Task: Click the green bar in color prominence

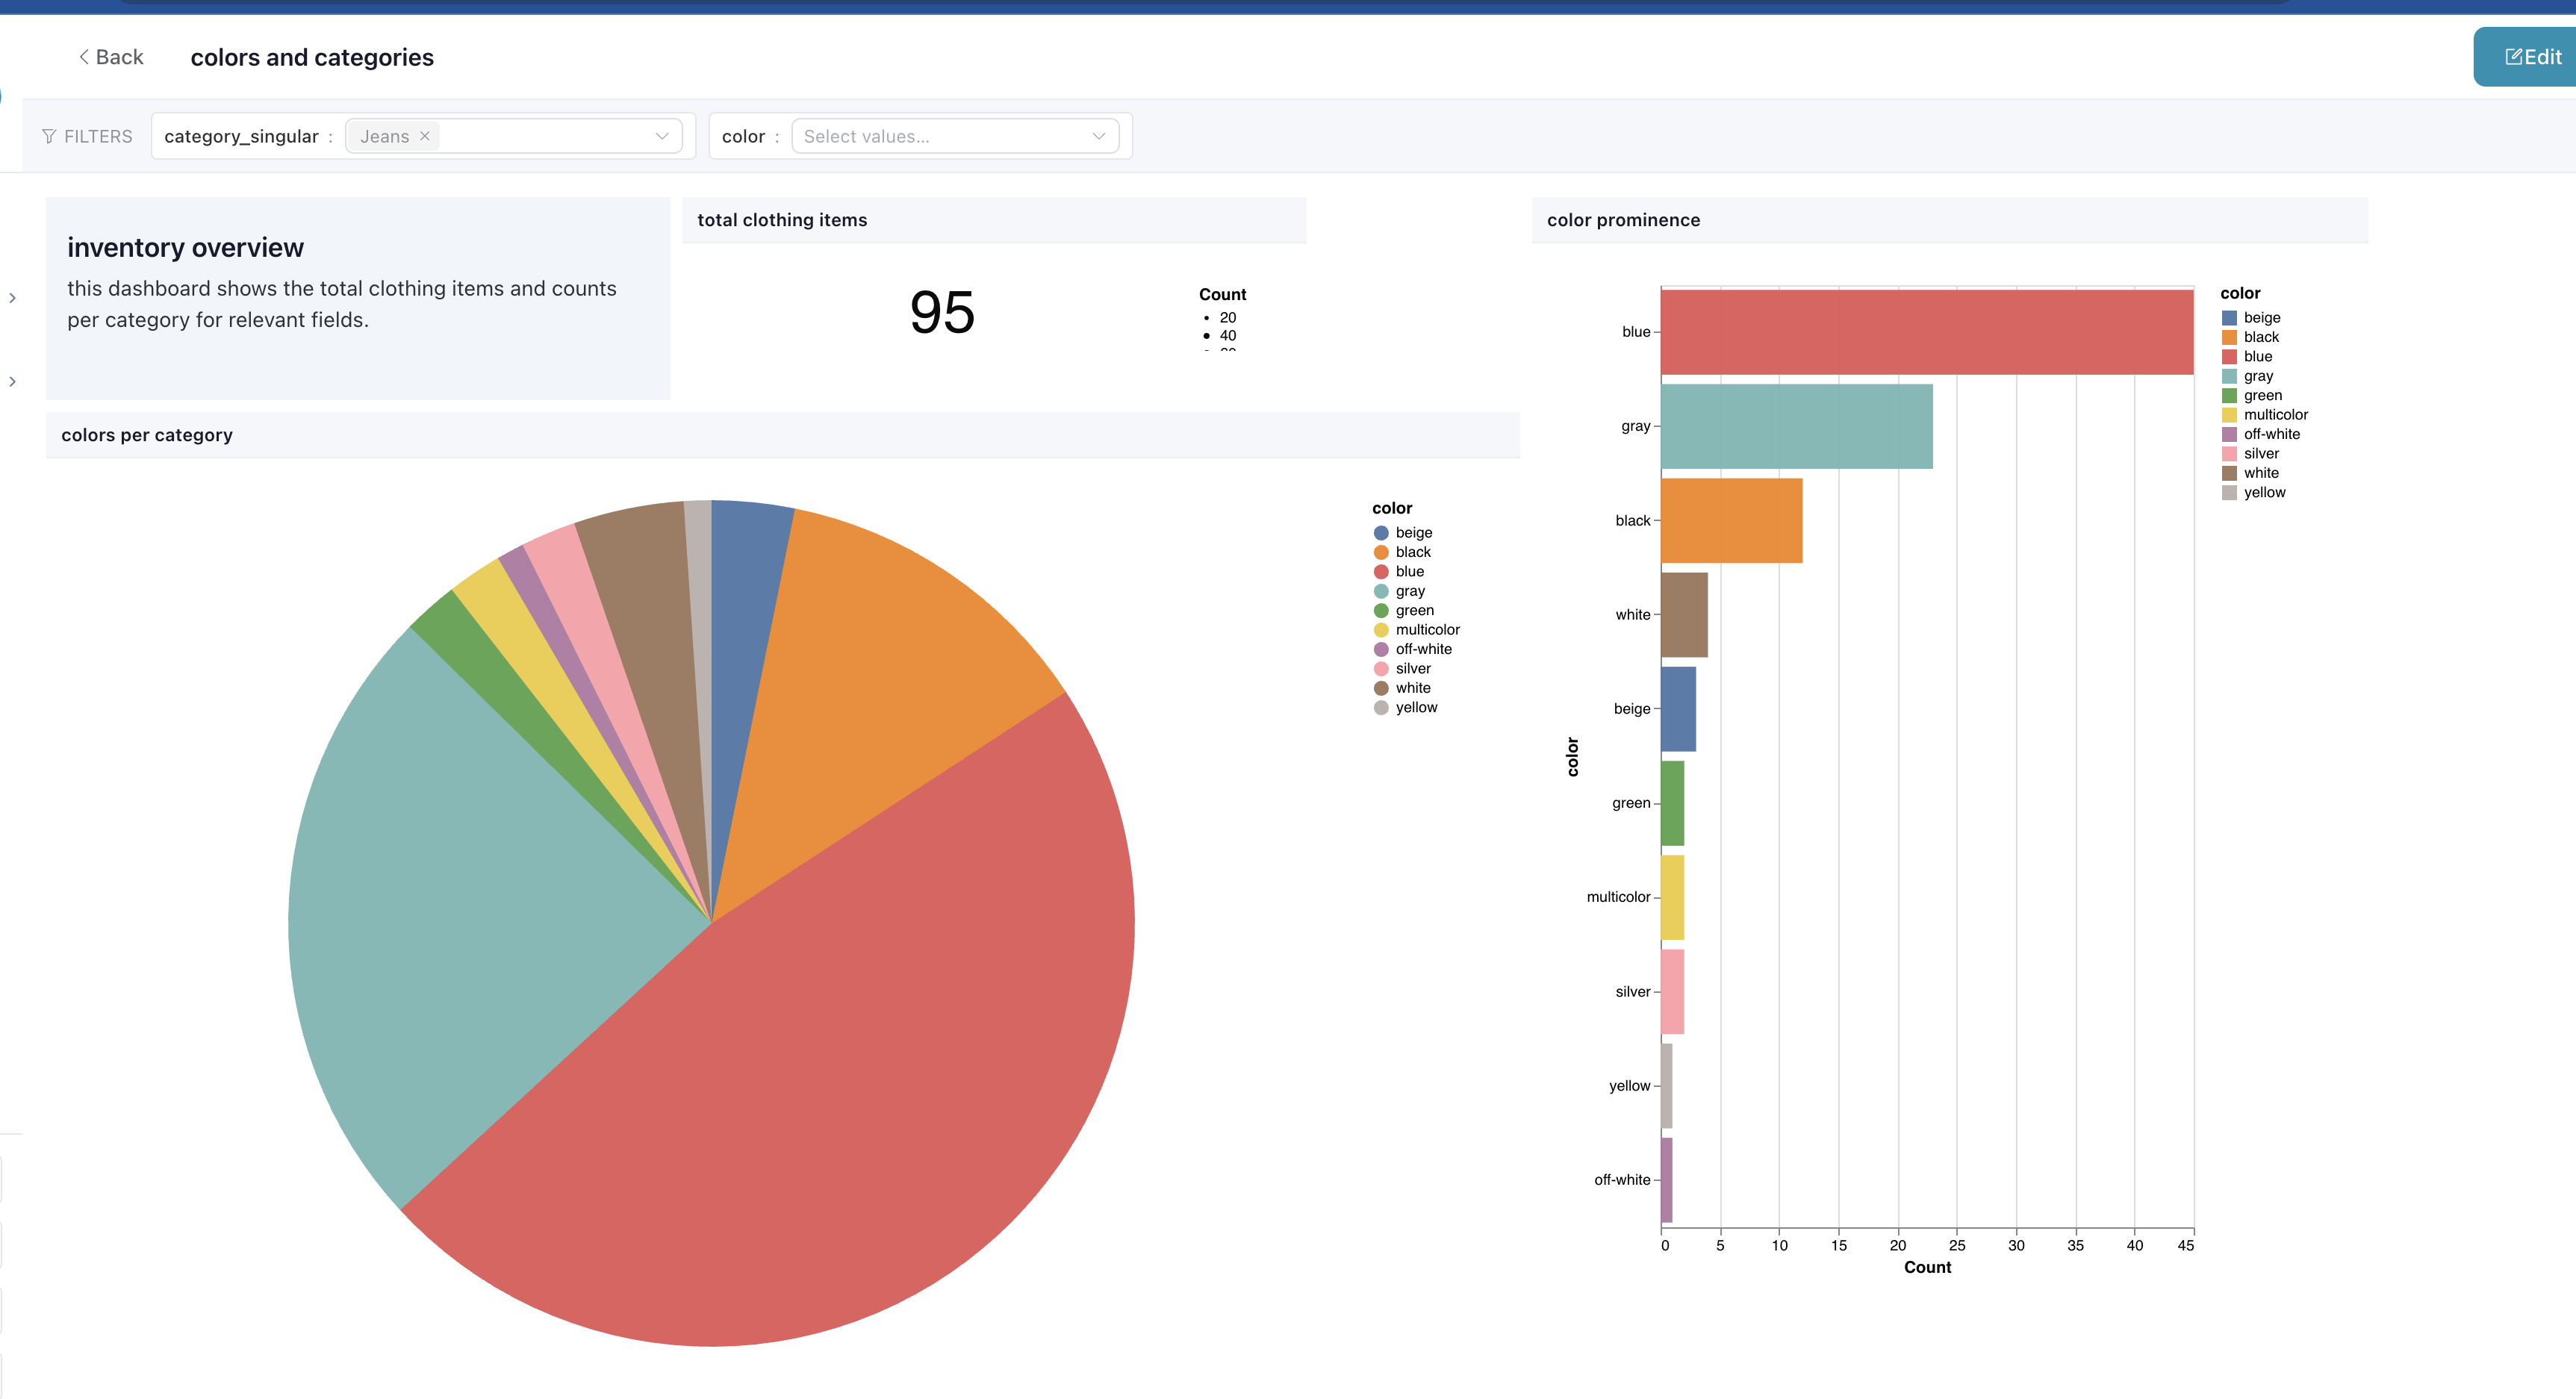Action: click(x=1673, y=803)
